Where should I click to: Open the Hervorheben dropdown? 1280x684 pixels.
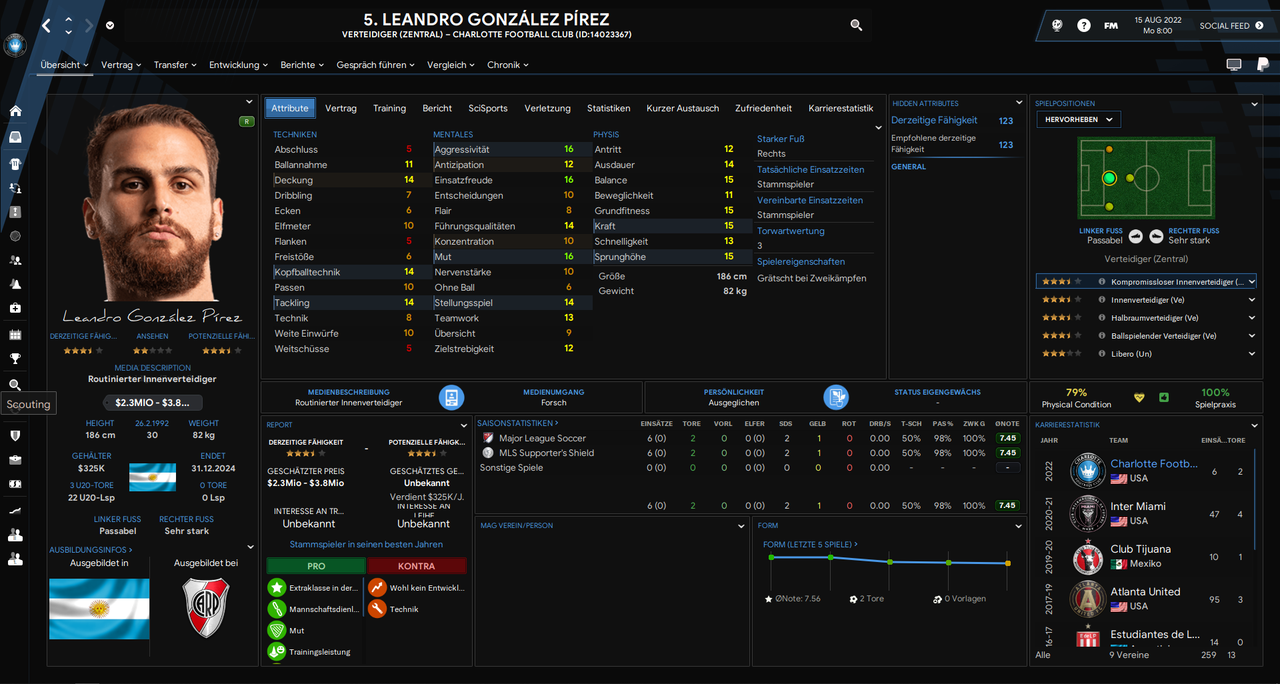[1078, 119]
